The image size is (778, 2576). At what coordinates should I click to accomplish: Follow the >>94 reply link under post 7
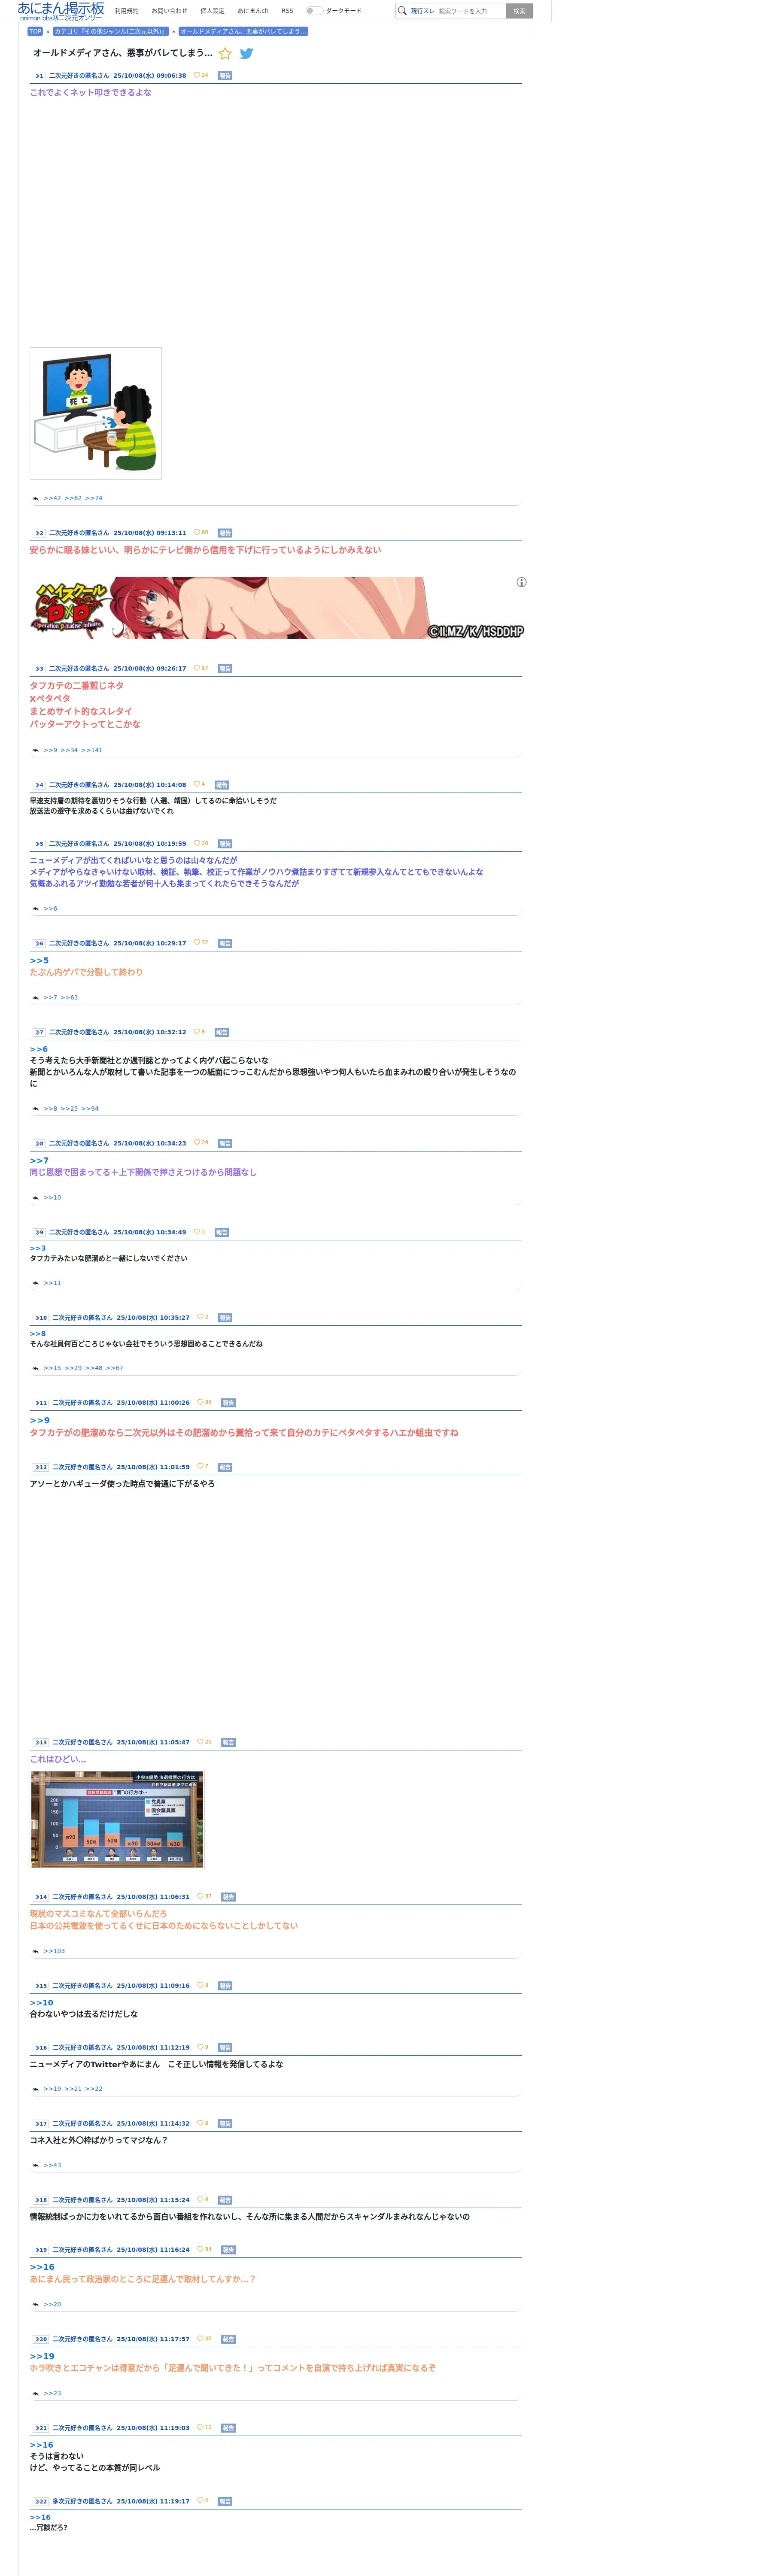tap(90, 1108)
